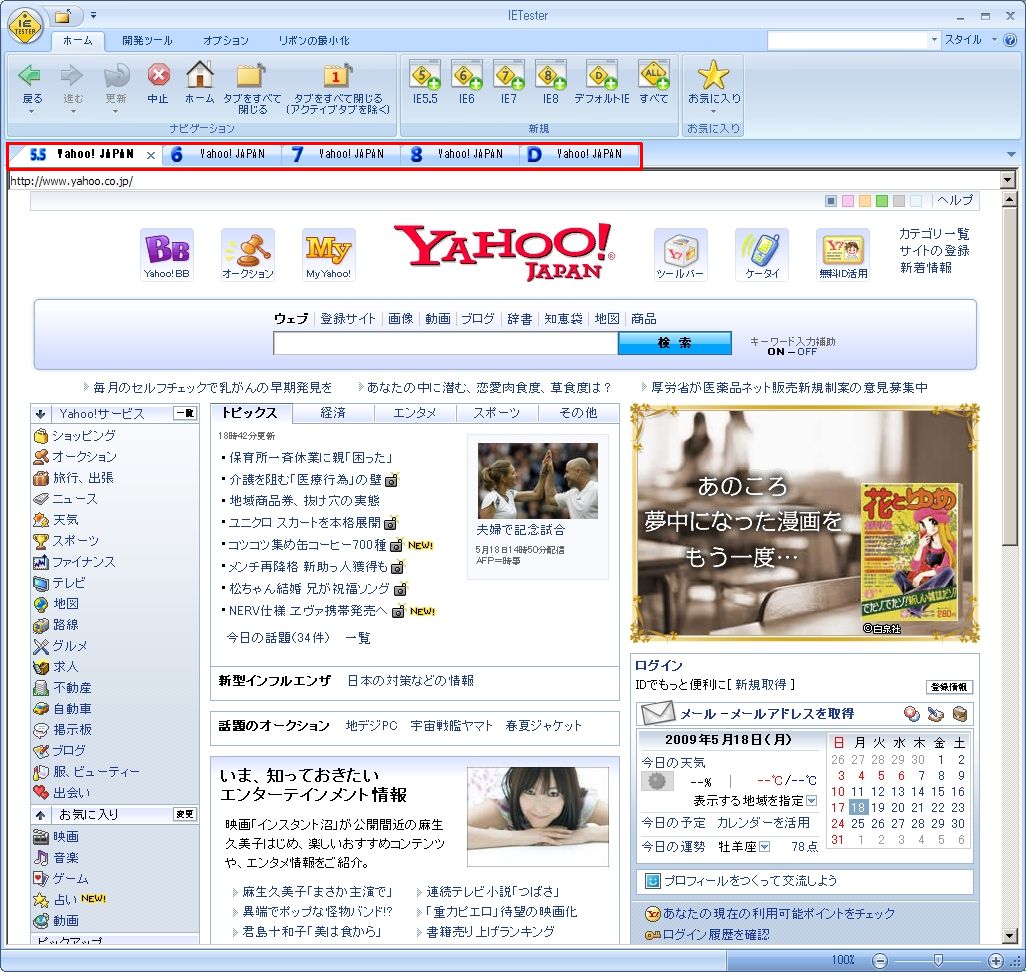Click the ツールバー (Toolbar) icon

click(681, 255)
